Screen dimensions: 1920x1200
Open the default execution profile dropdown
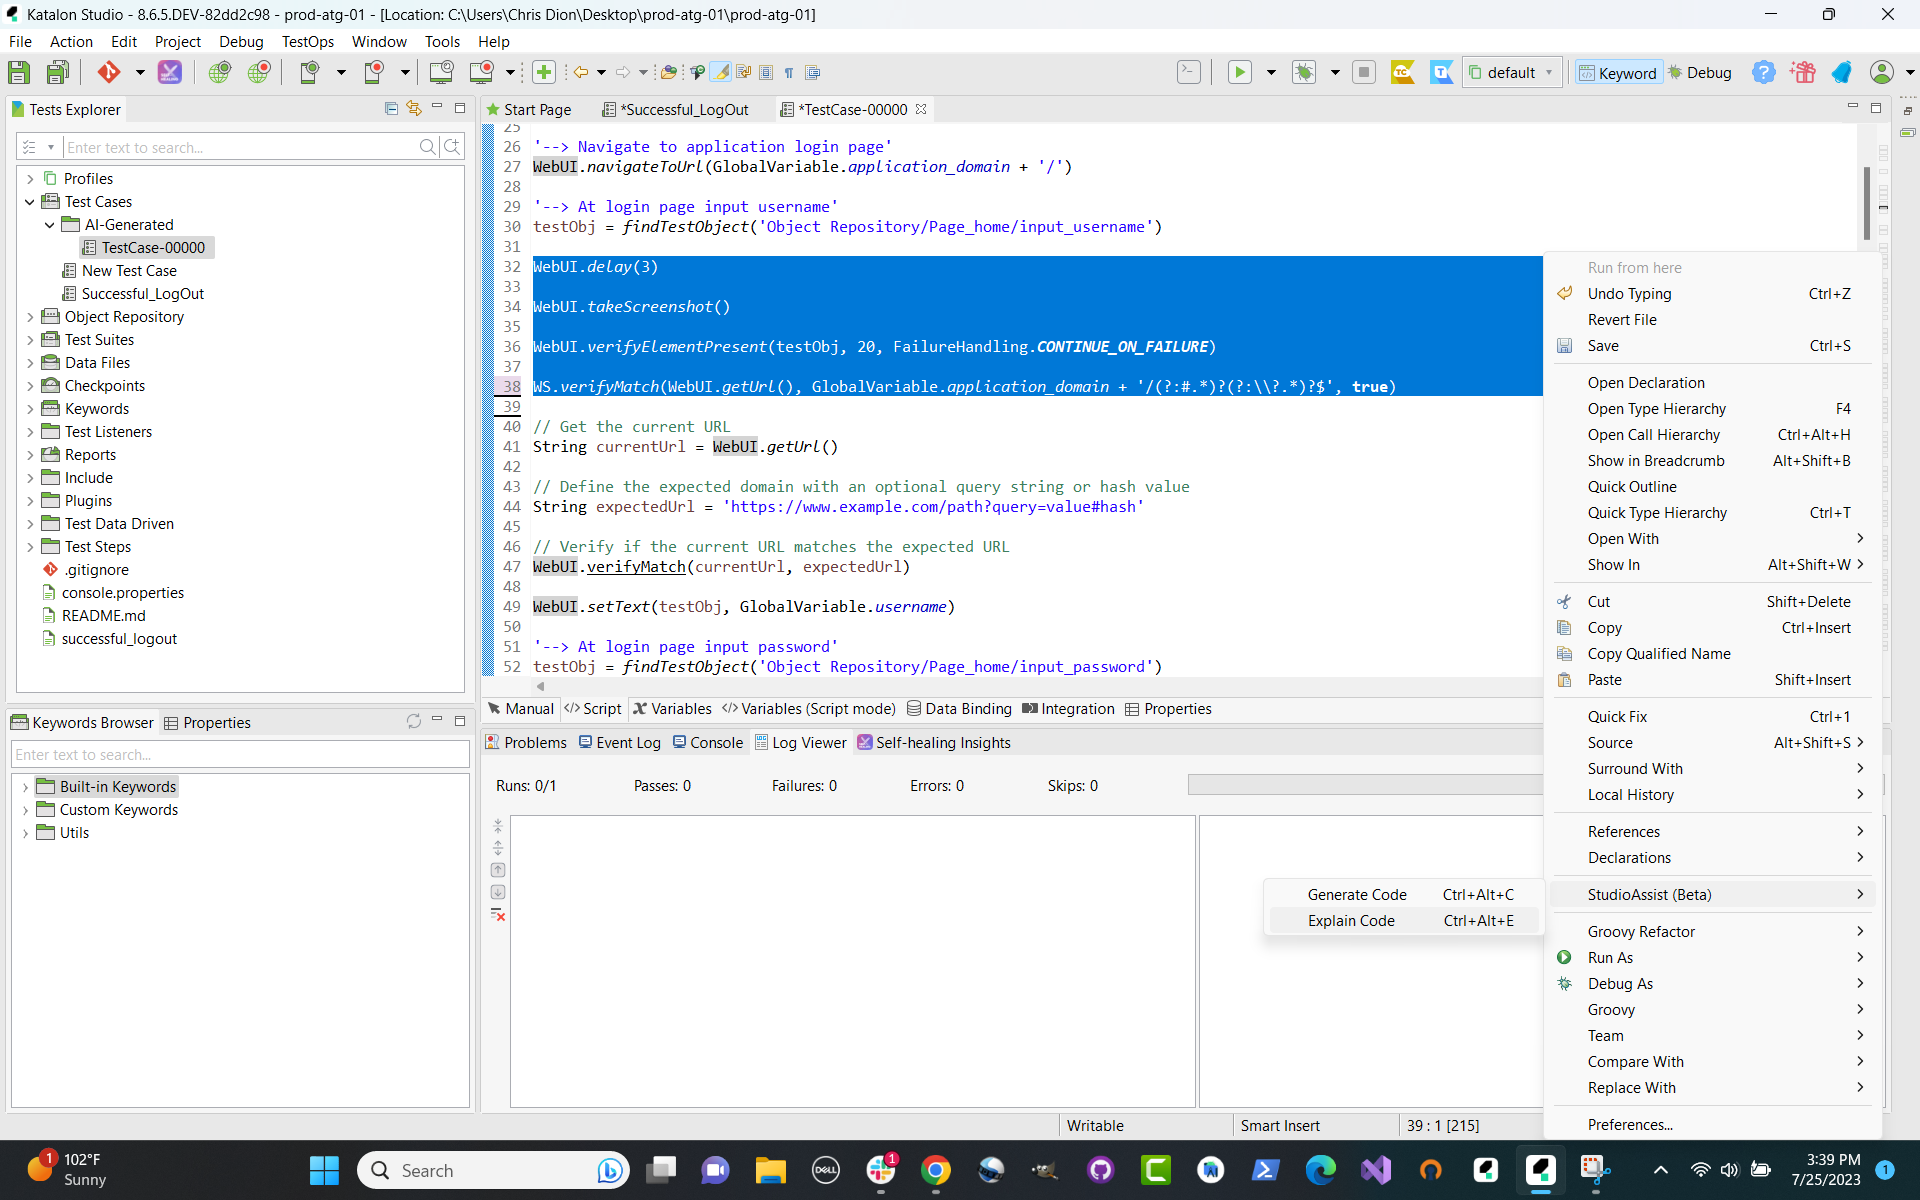click(1512, 72)
